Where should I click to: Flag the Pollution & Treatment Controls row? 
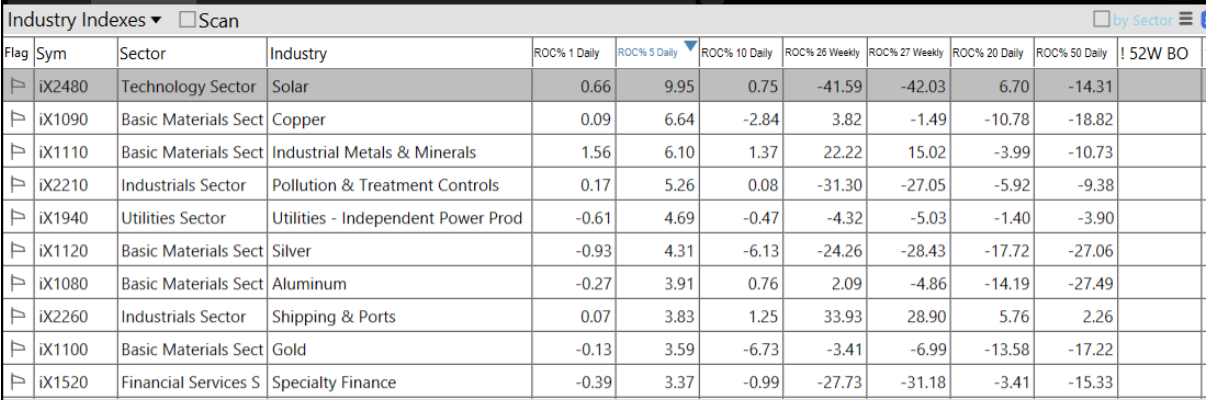pos(17,185)
